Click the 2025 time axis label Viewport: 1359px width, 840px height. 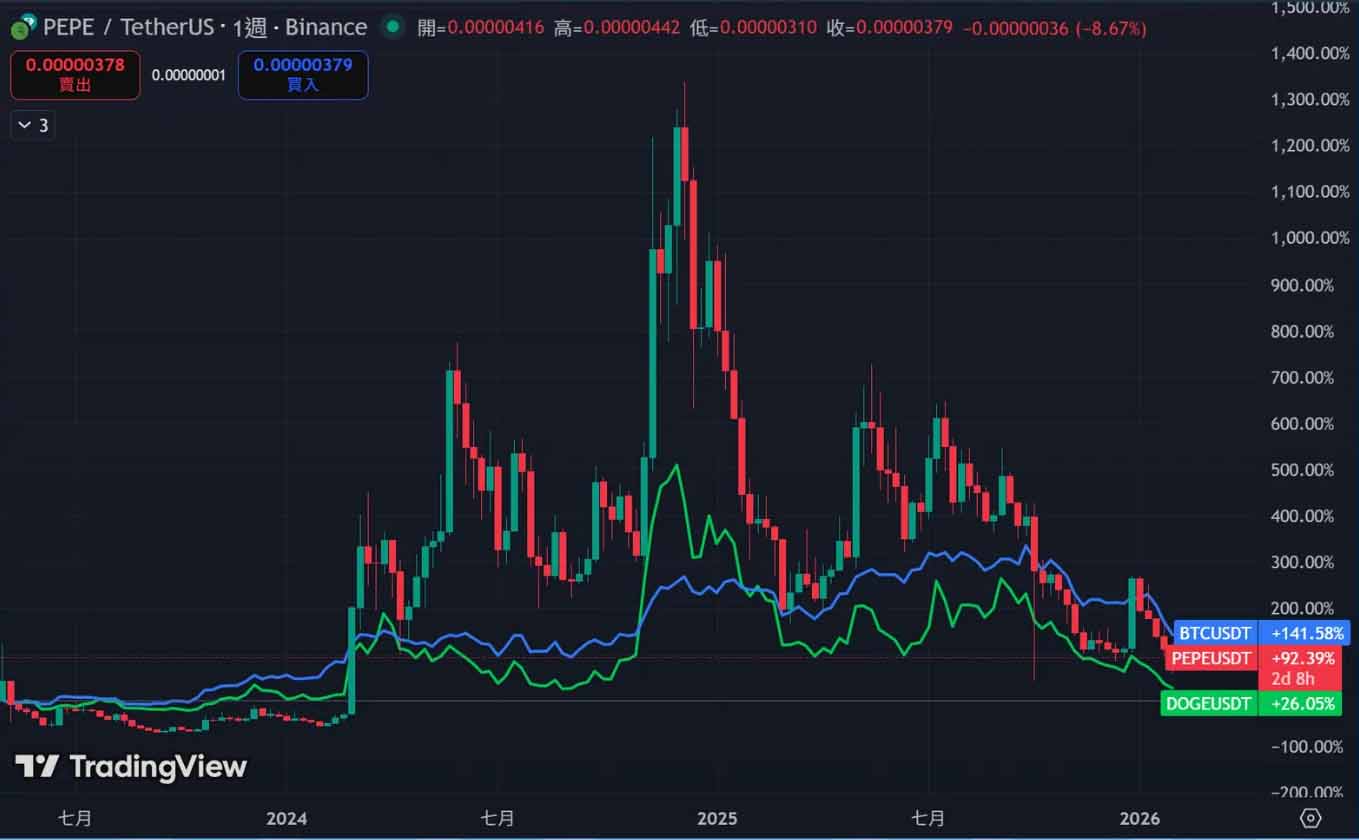point(718,818)
